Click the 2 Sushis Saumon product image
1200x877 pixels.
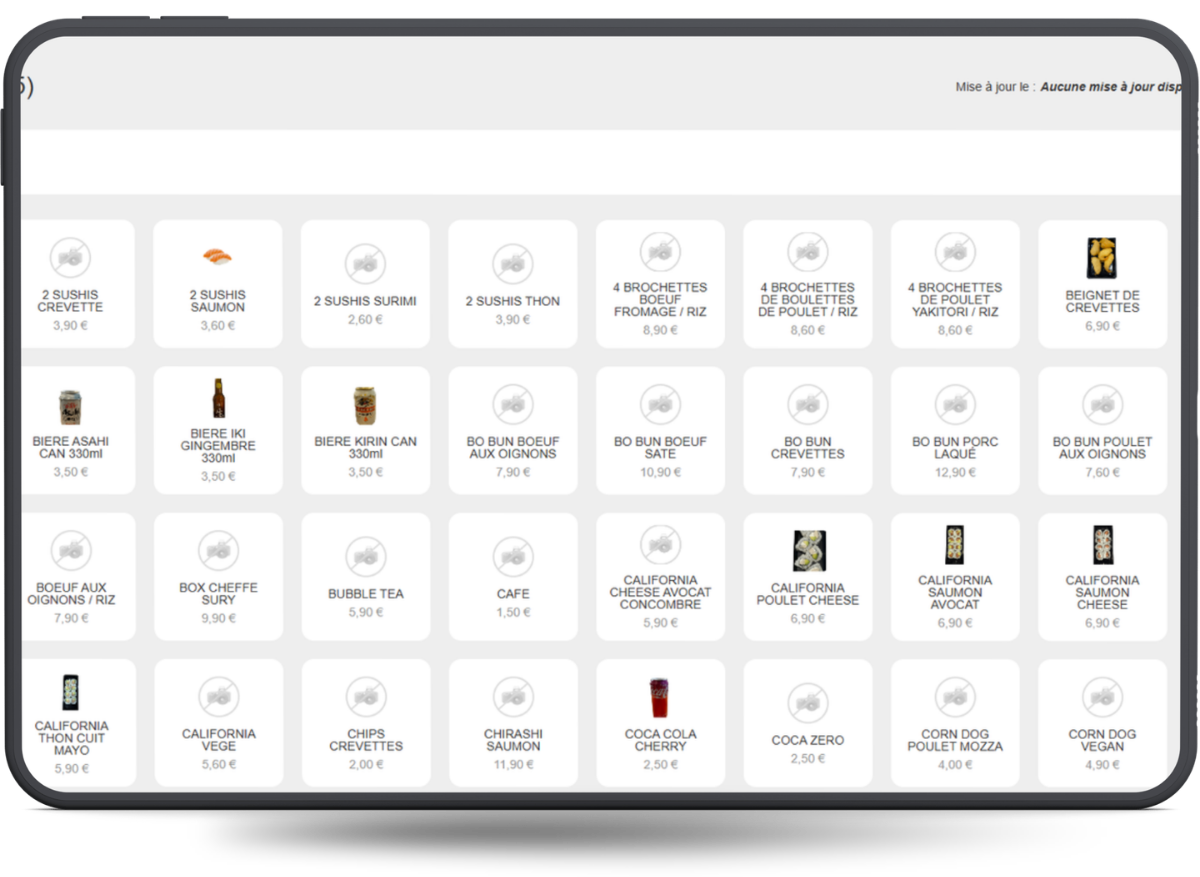(x=217, y=258)
